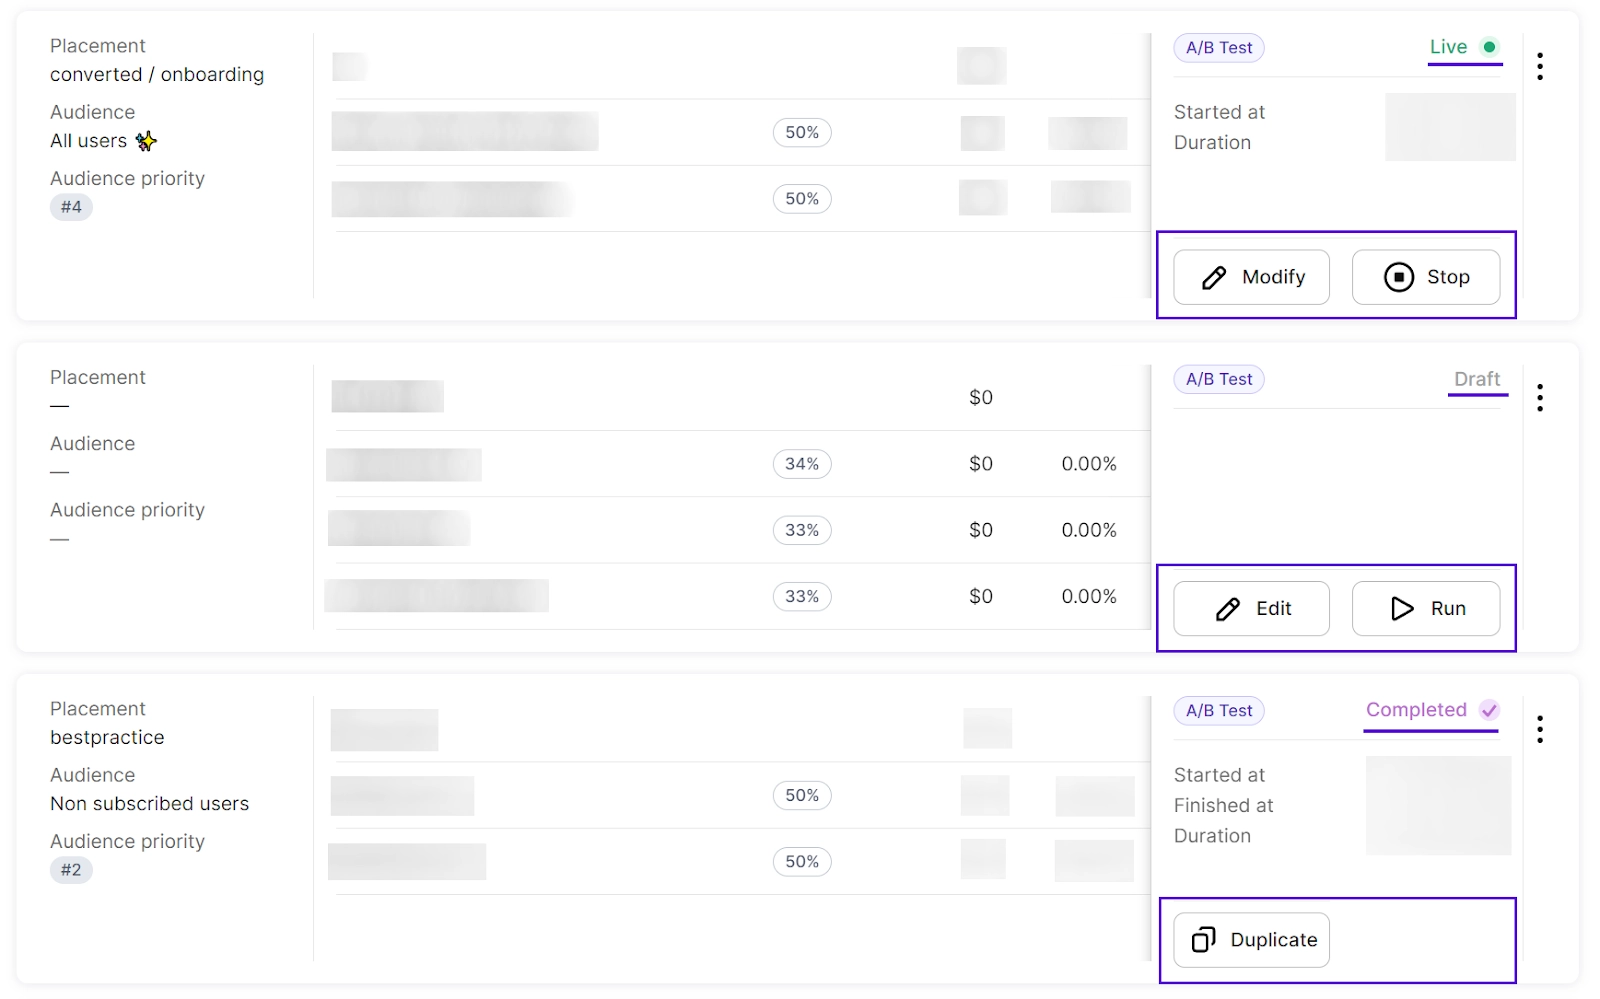Duplicate the completed A/B test

pos(1251,940)
